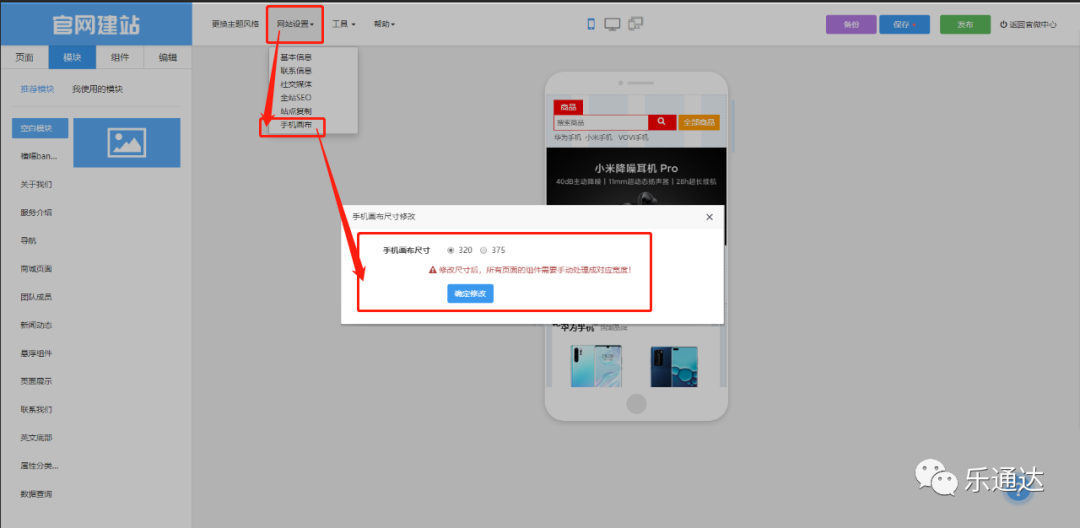Choose 手机画布 from the settings menu
Image resolution: width=1080 pixels, height=528 pixels.
point(295,125)
